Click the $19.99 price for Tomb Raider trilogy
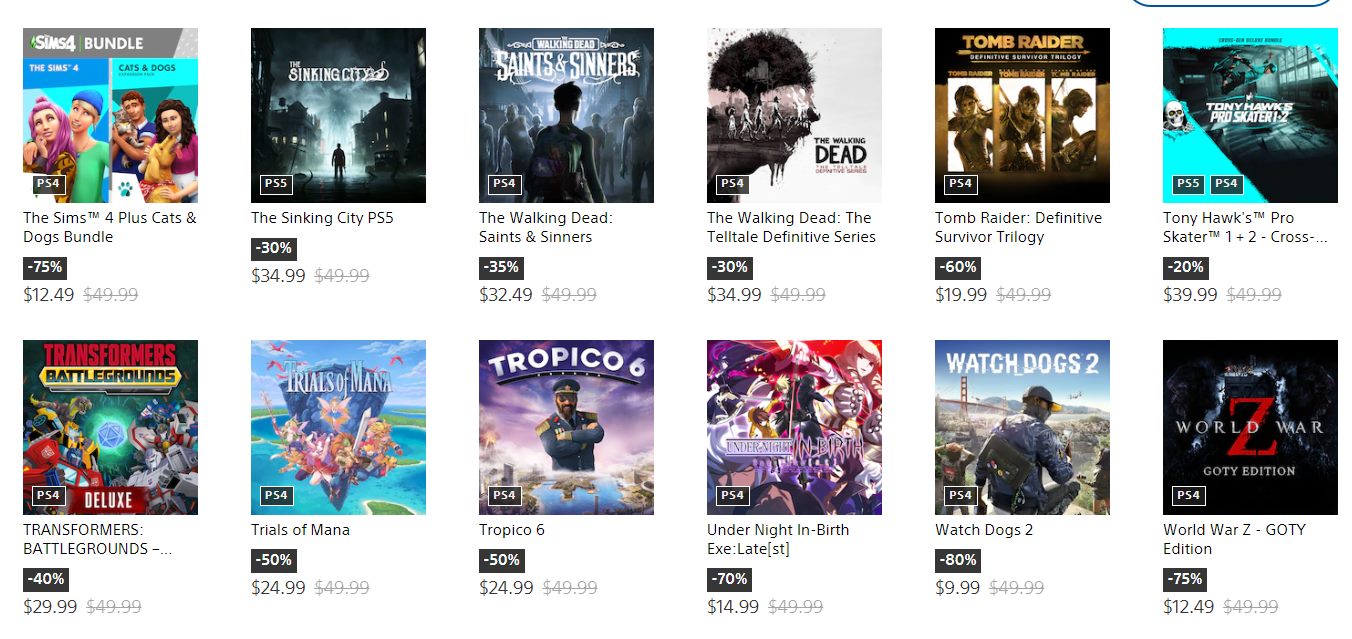The height and width of the screenshot is (639, 1352). pyautogui.click(x=961, y=295)
